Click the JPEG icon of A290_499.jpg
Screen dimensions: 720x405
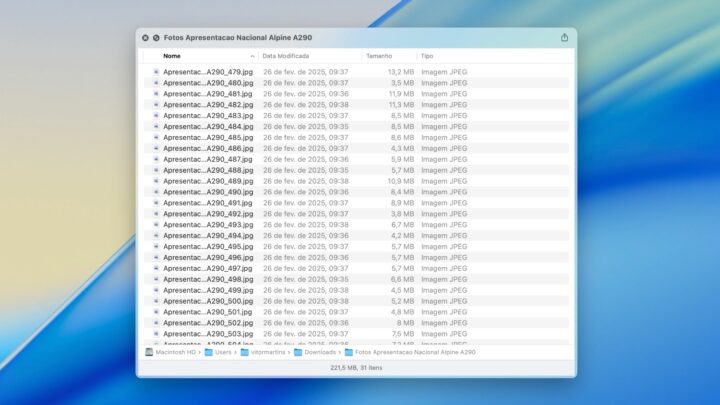[156, 290]
